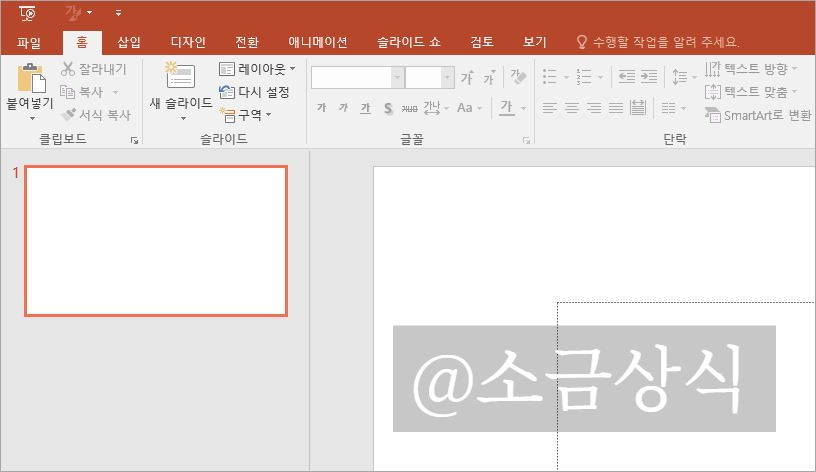
Task: Apply numbered list
Action: (x=584, y=76)
